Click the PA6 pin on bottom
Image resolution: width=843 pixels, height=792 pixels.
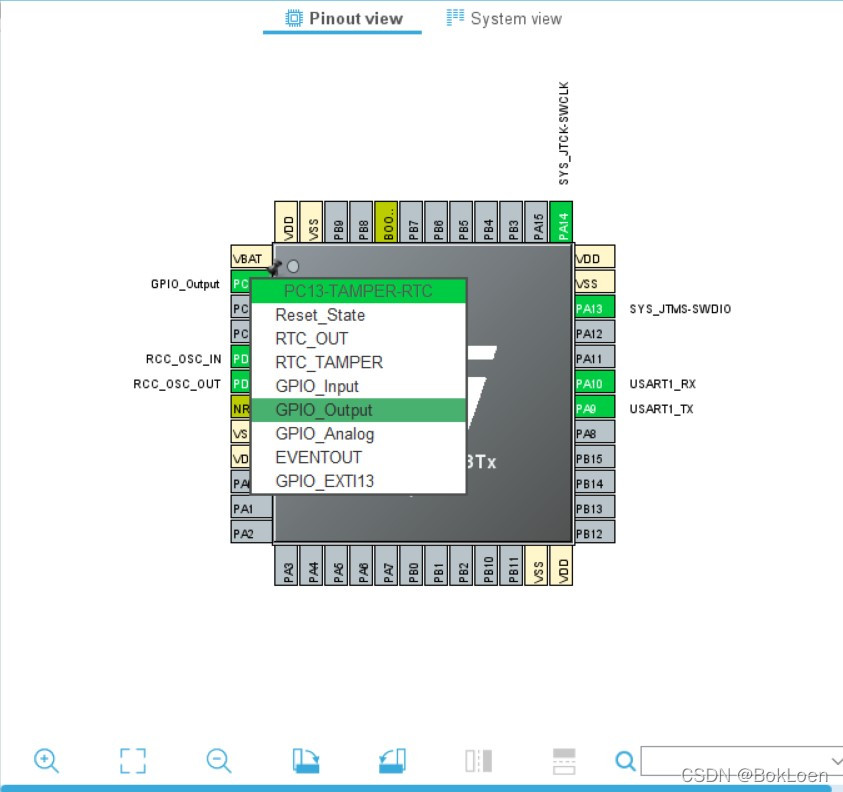pyautogui.click(x=361, y=566)
